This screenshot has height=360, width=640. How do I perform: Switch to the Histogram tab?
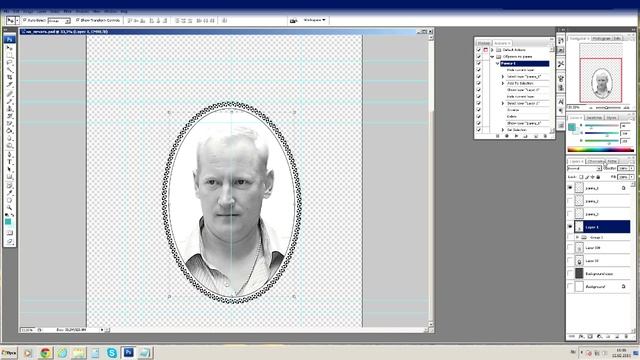(x=602, y=38)
